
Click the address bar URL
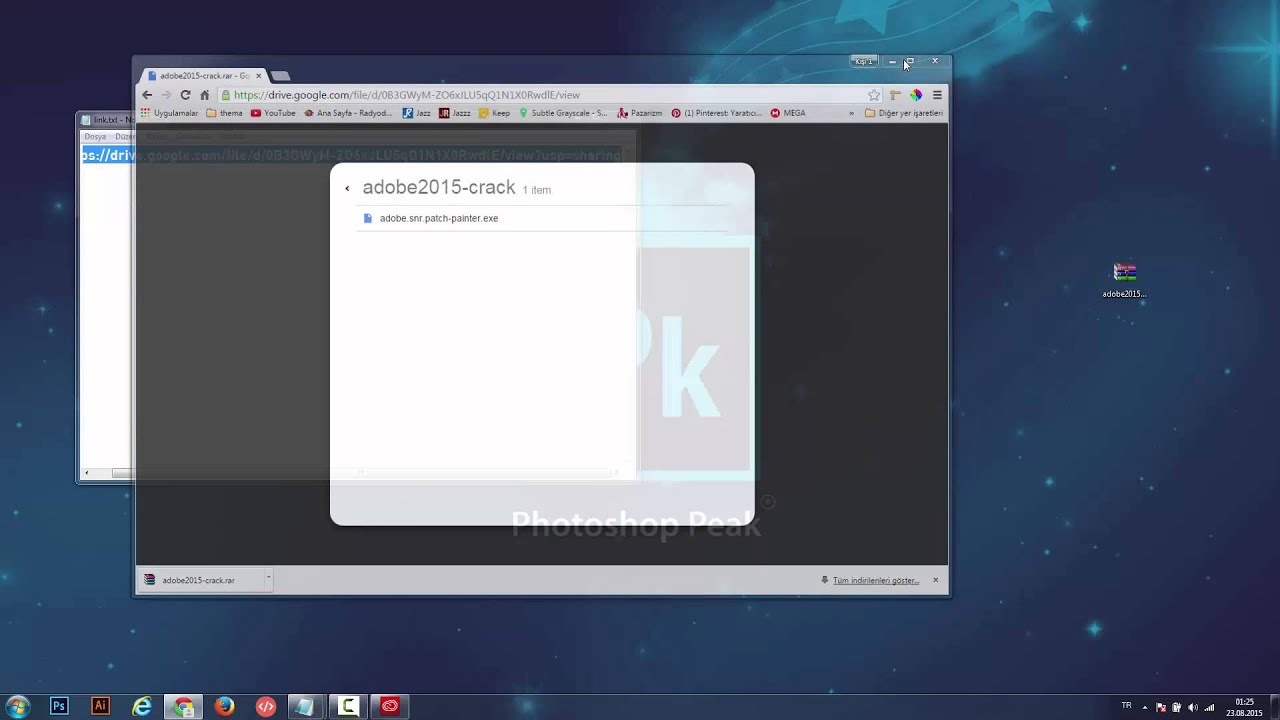pos(406,95)
